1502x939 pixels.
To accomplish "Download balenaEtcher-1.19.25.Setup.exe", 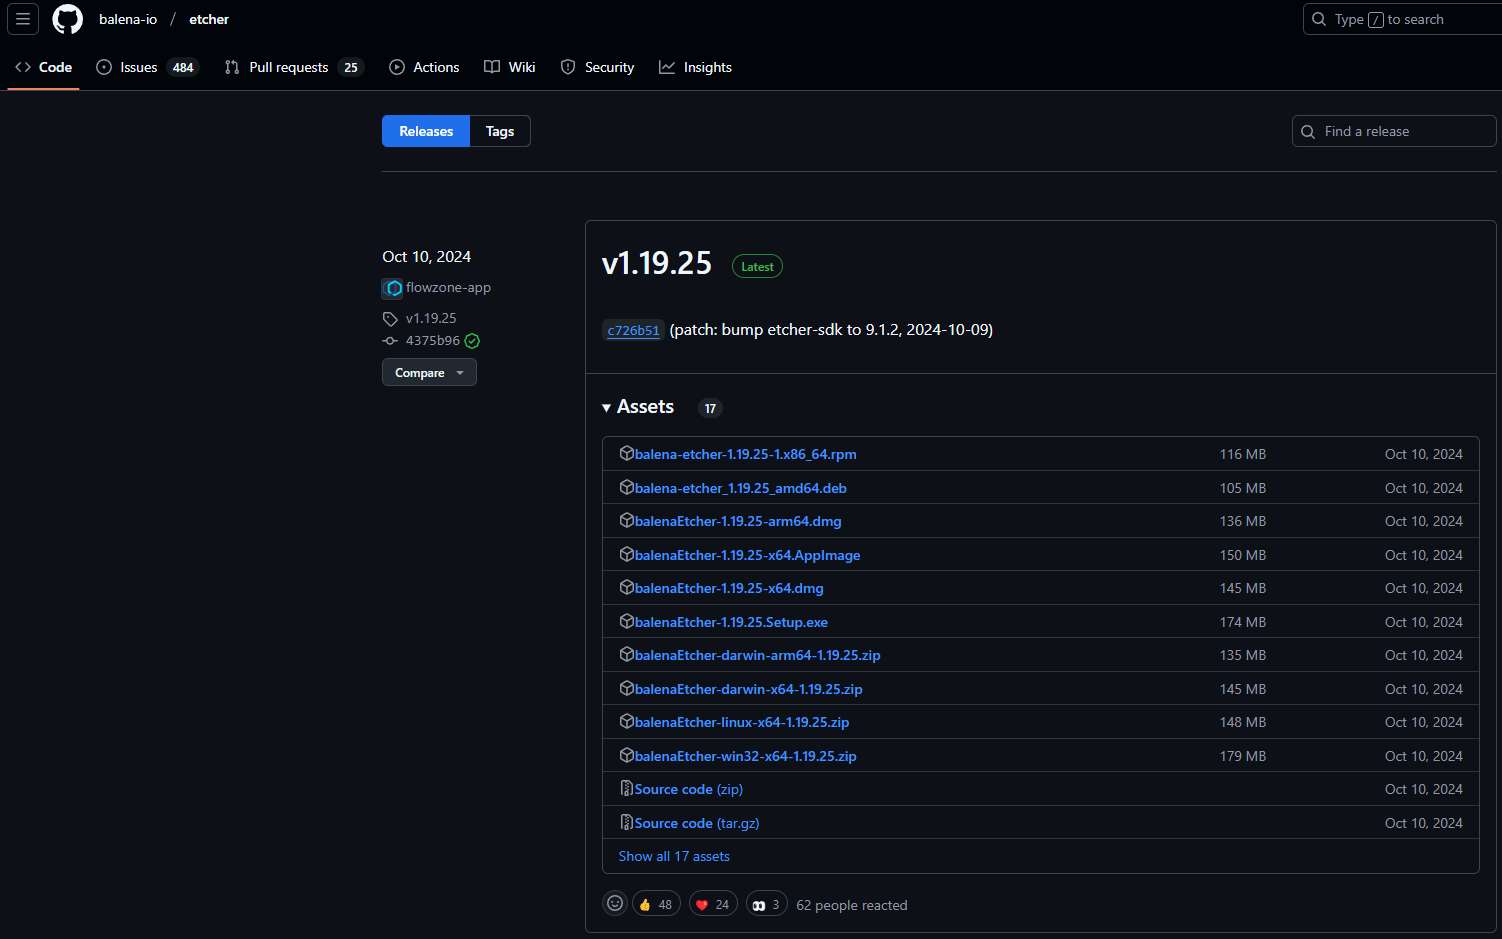I will pyautogui.click(x=731, y=622).
